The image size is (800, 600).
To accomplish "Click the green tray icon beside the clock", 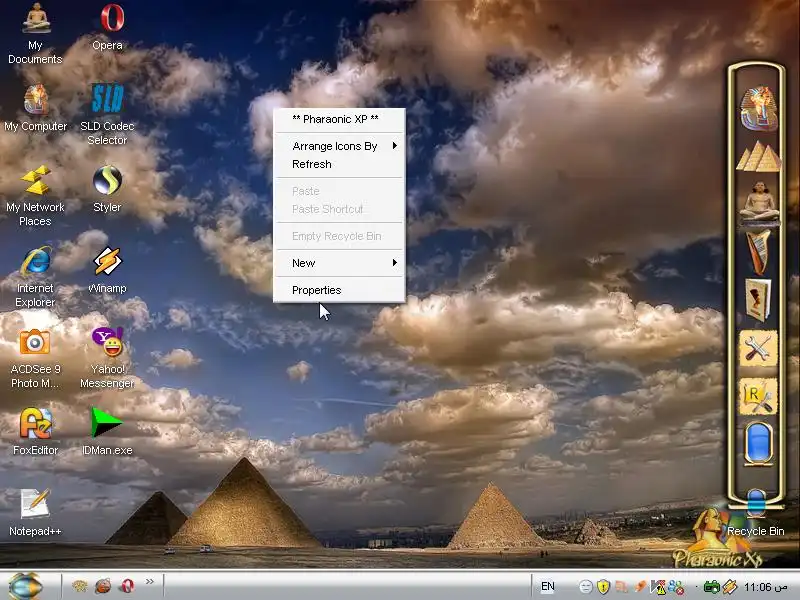I will point(711,587).
